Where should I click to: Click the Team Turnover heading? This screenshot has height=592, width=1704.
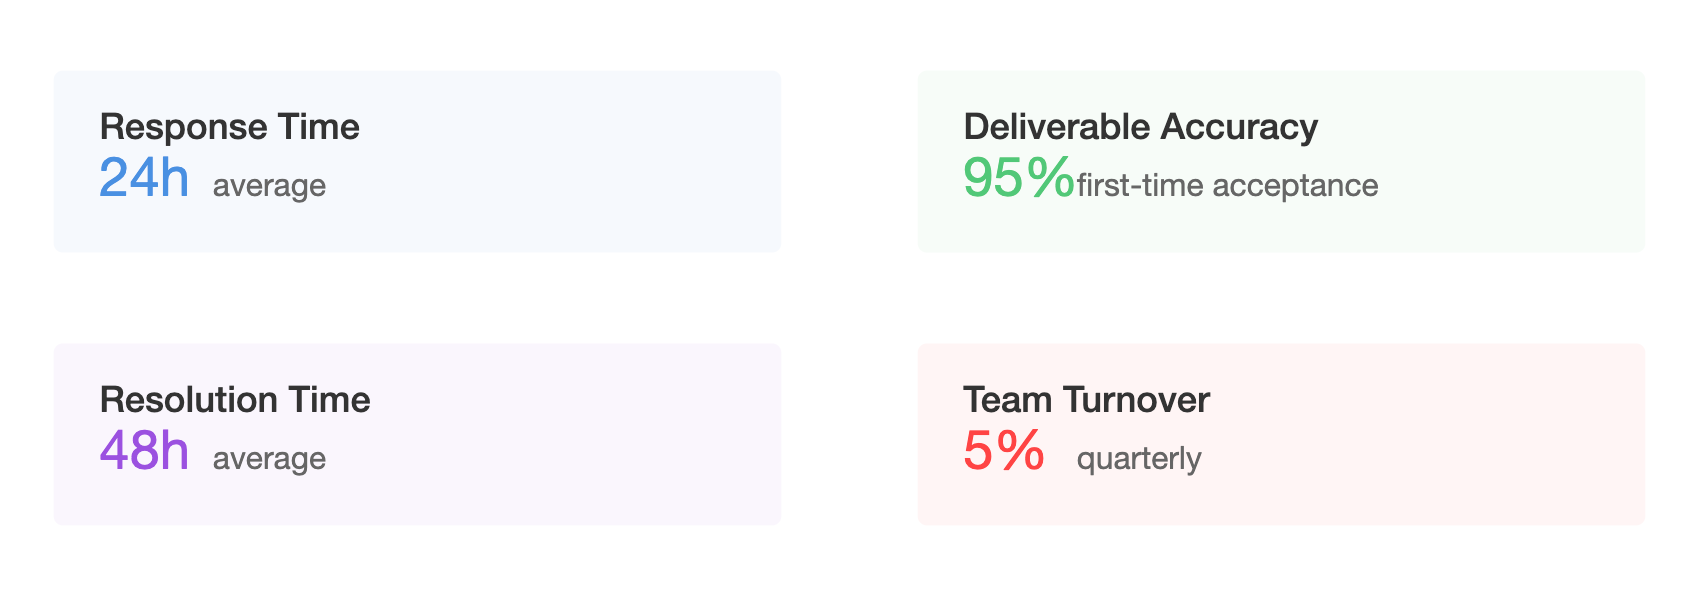[1086, 400]
